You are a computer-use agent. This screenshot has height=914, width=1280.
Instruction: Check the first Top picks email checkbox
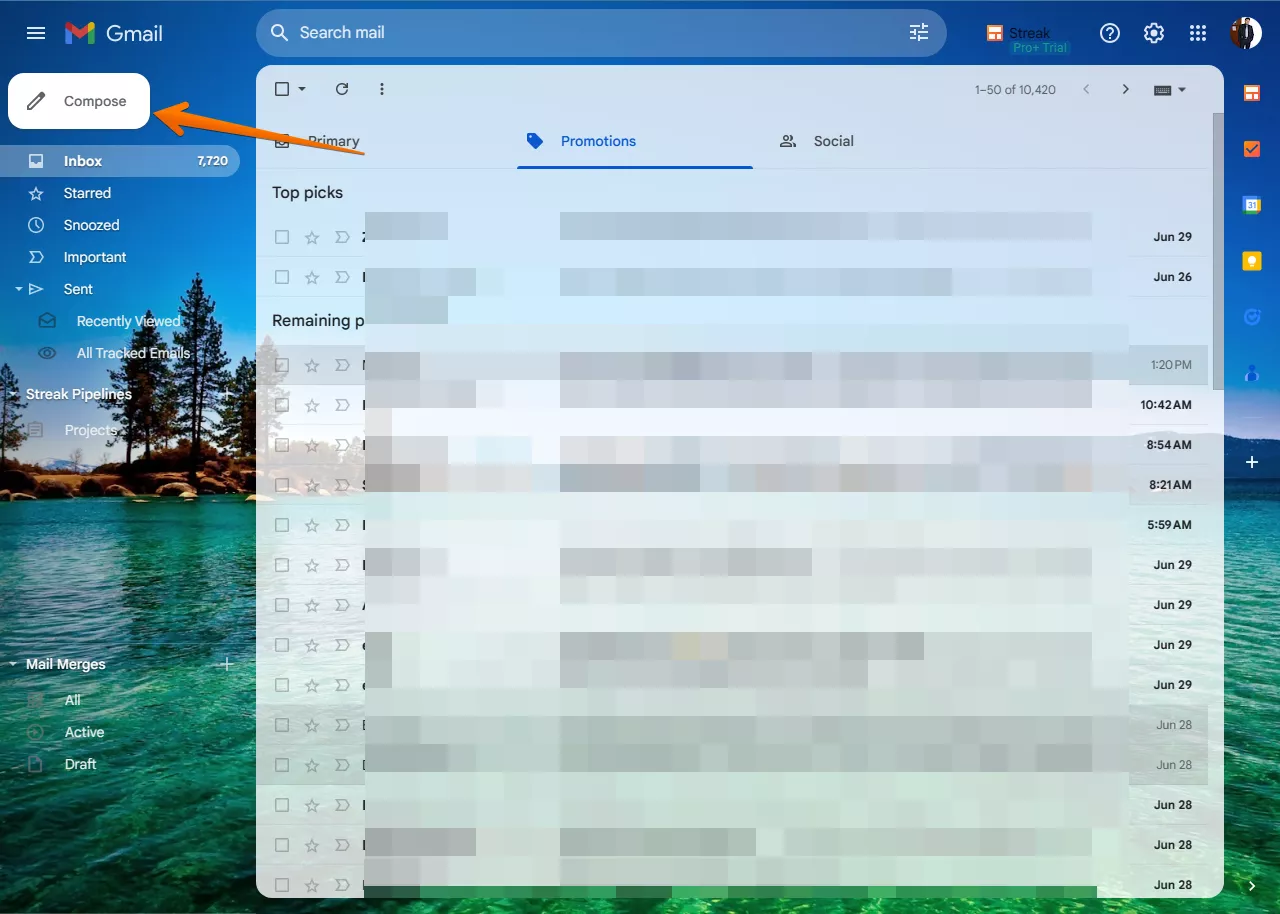coord(282,237)
